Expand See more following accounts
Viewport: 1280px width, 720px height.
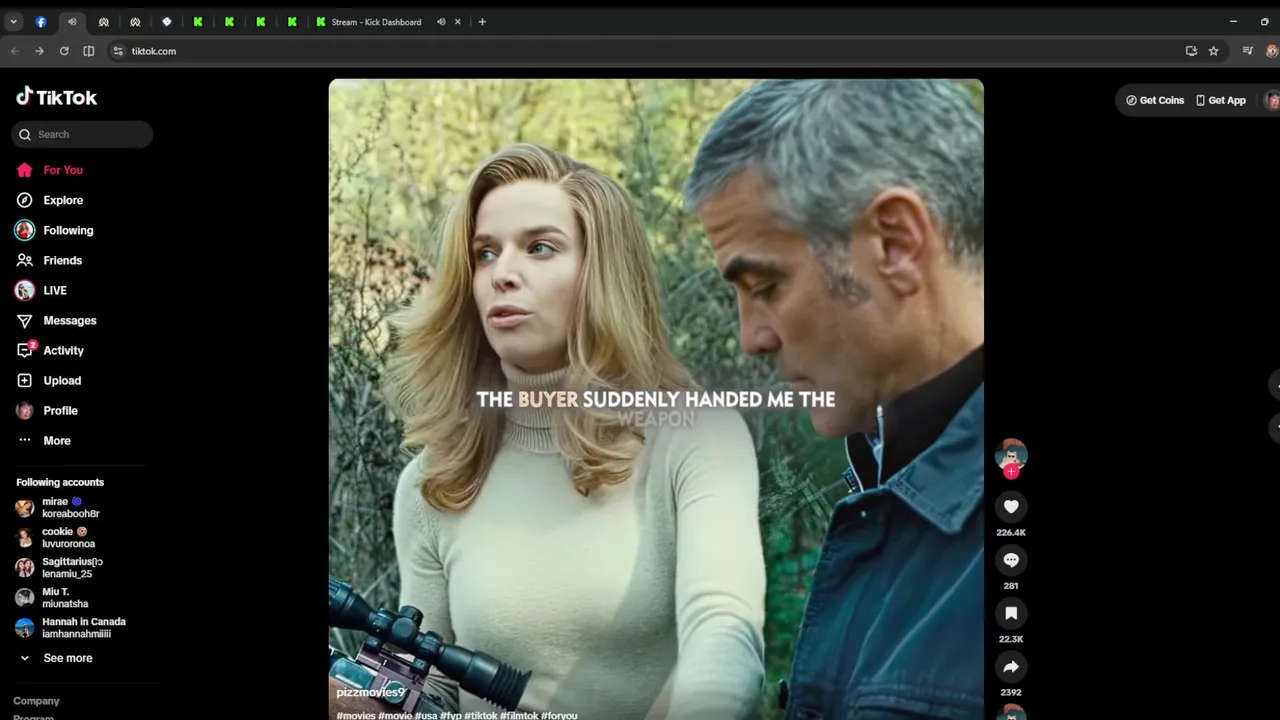click(x=56, y=658)
